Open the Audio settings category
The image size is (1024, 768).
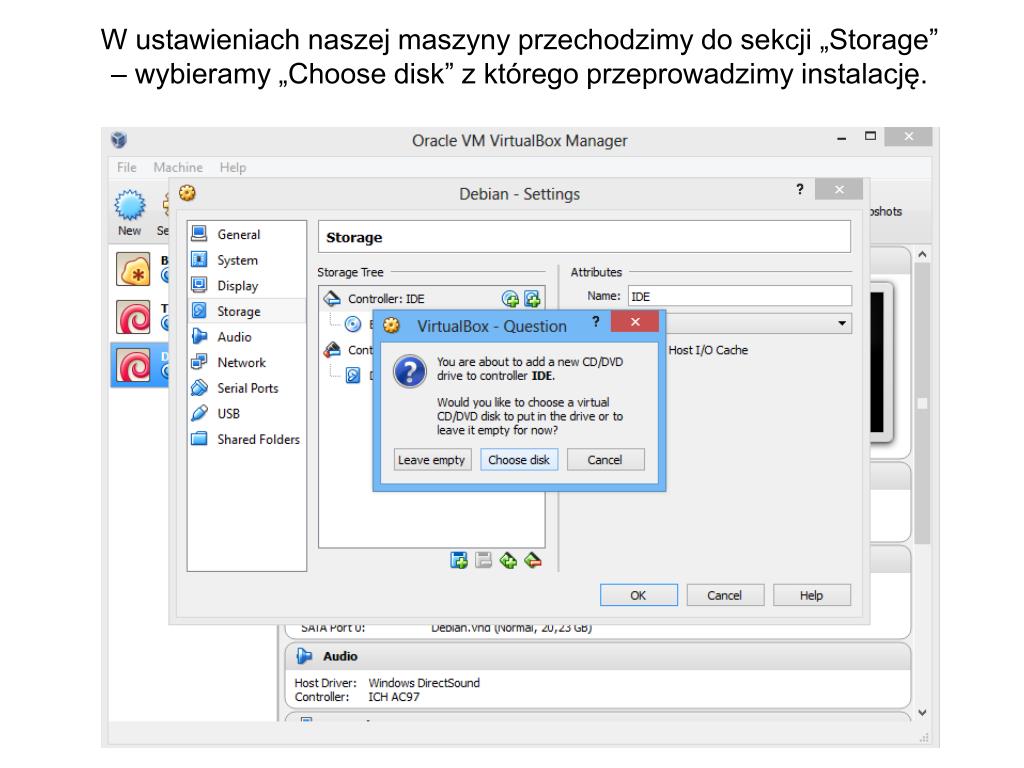coord(246,336)
